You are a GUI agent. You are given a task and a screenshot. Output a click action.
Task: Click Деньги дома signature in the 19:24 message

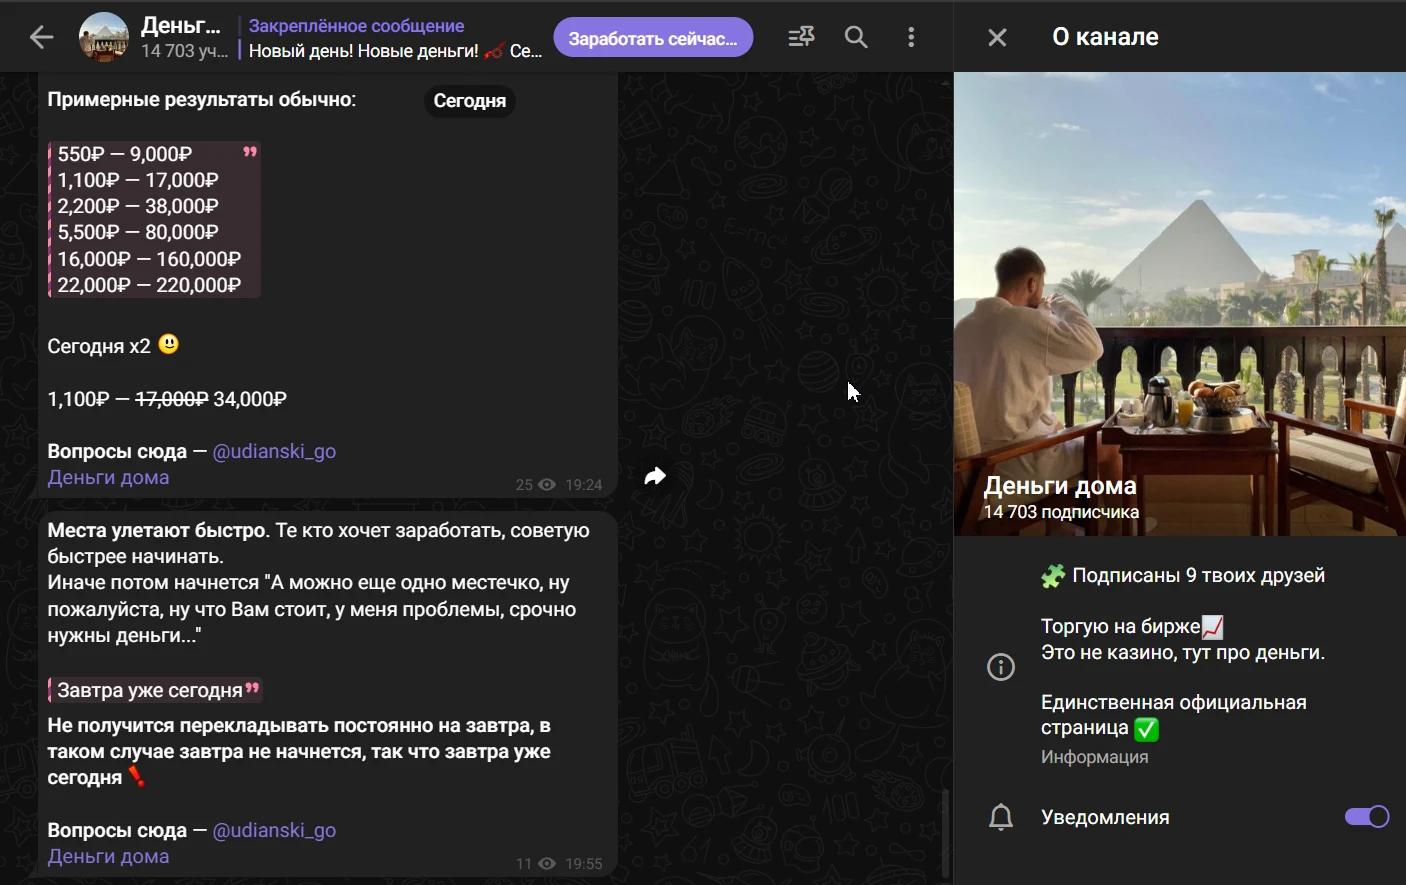108,478
